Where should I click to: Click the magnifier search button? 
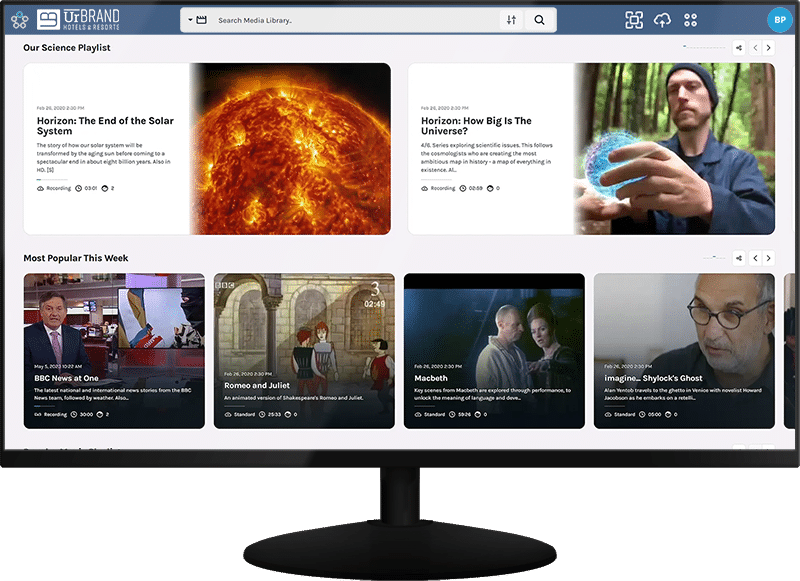(539, 20)
